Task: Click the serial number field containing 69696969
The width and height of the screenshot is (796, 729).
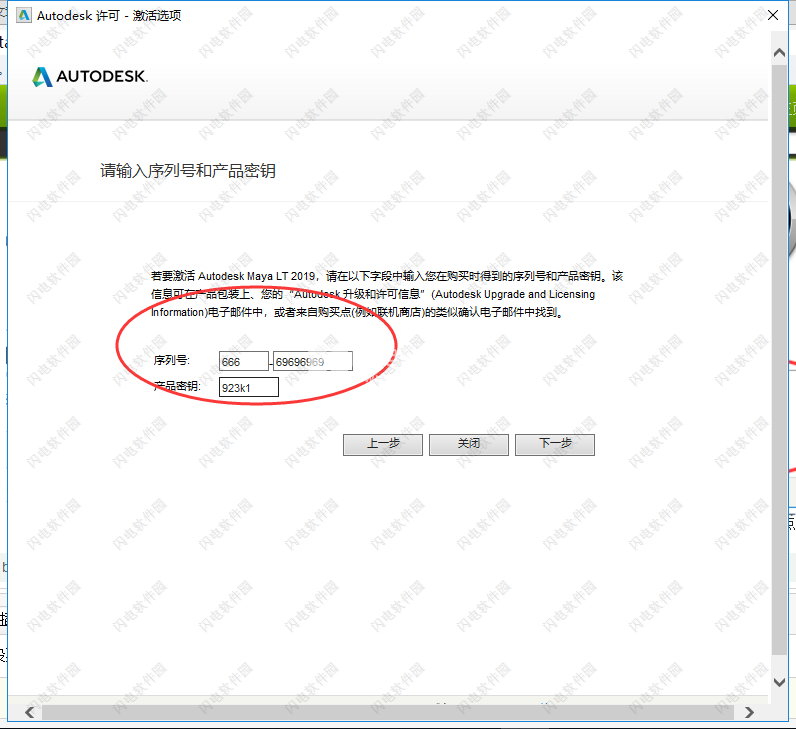Action: pyautogui.click(x=313, y=361)
